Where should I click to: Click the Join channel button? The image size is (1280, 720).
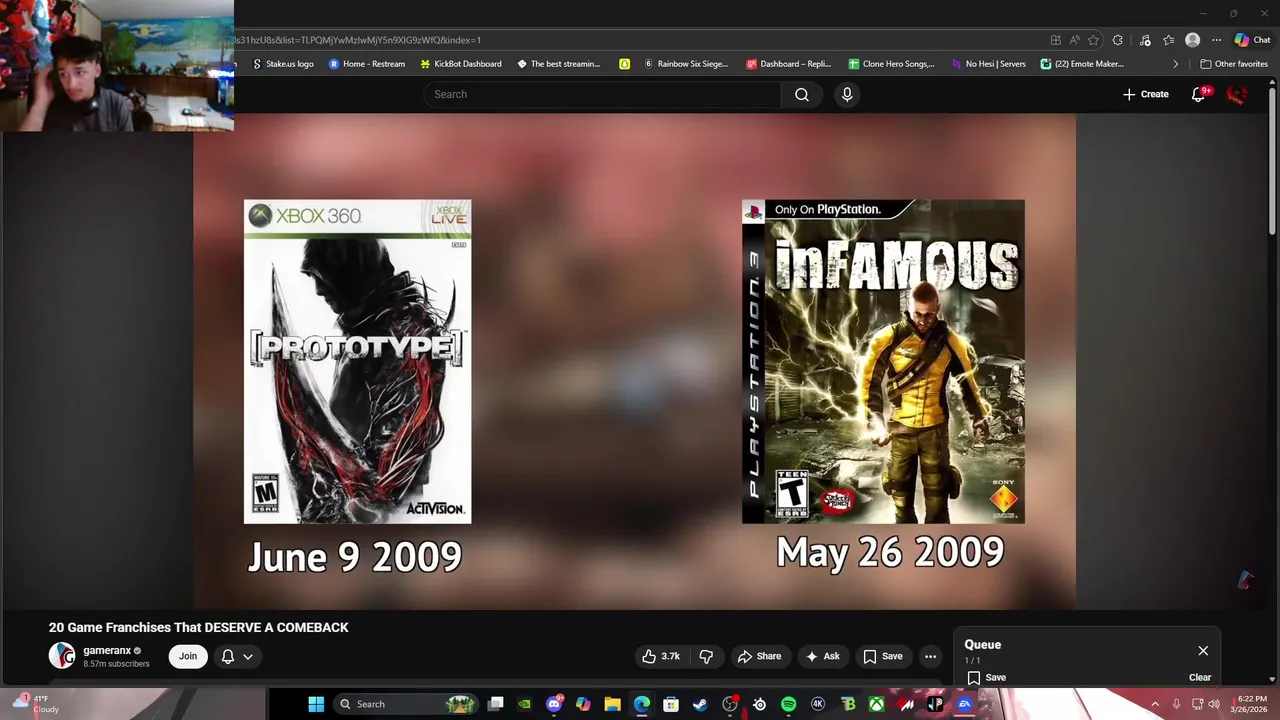(x=188, y=656)
